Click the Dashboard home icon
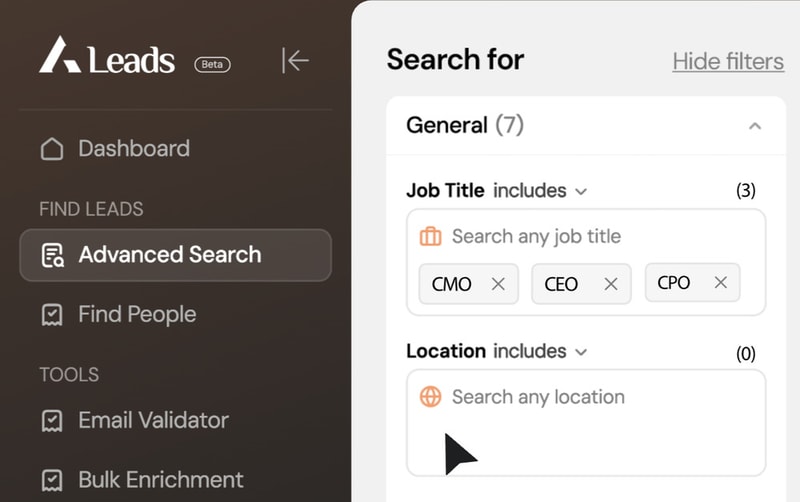This screenshot has height=502, width=800. [51, 150]
